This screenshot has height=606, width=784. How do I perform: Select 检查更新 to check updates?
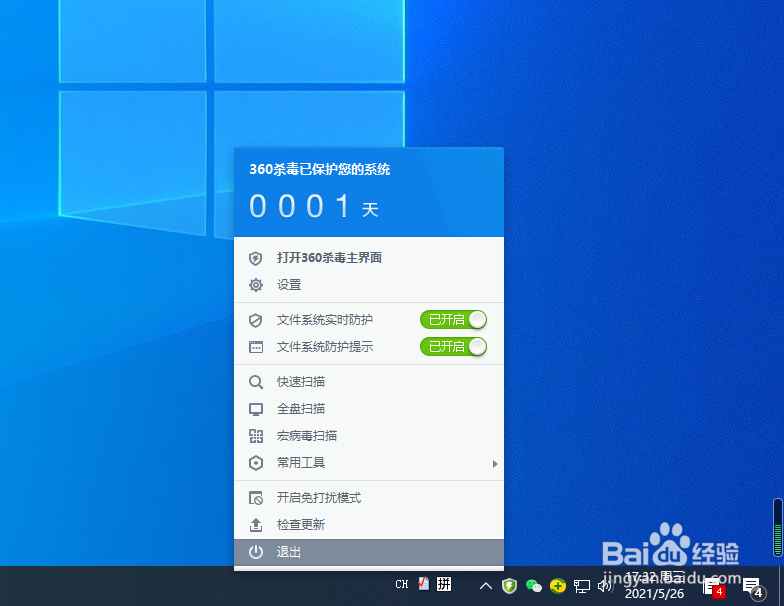368,525
